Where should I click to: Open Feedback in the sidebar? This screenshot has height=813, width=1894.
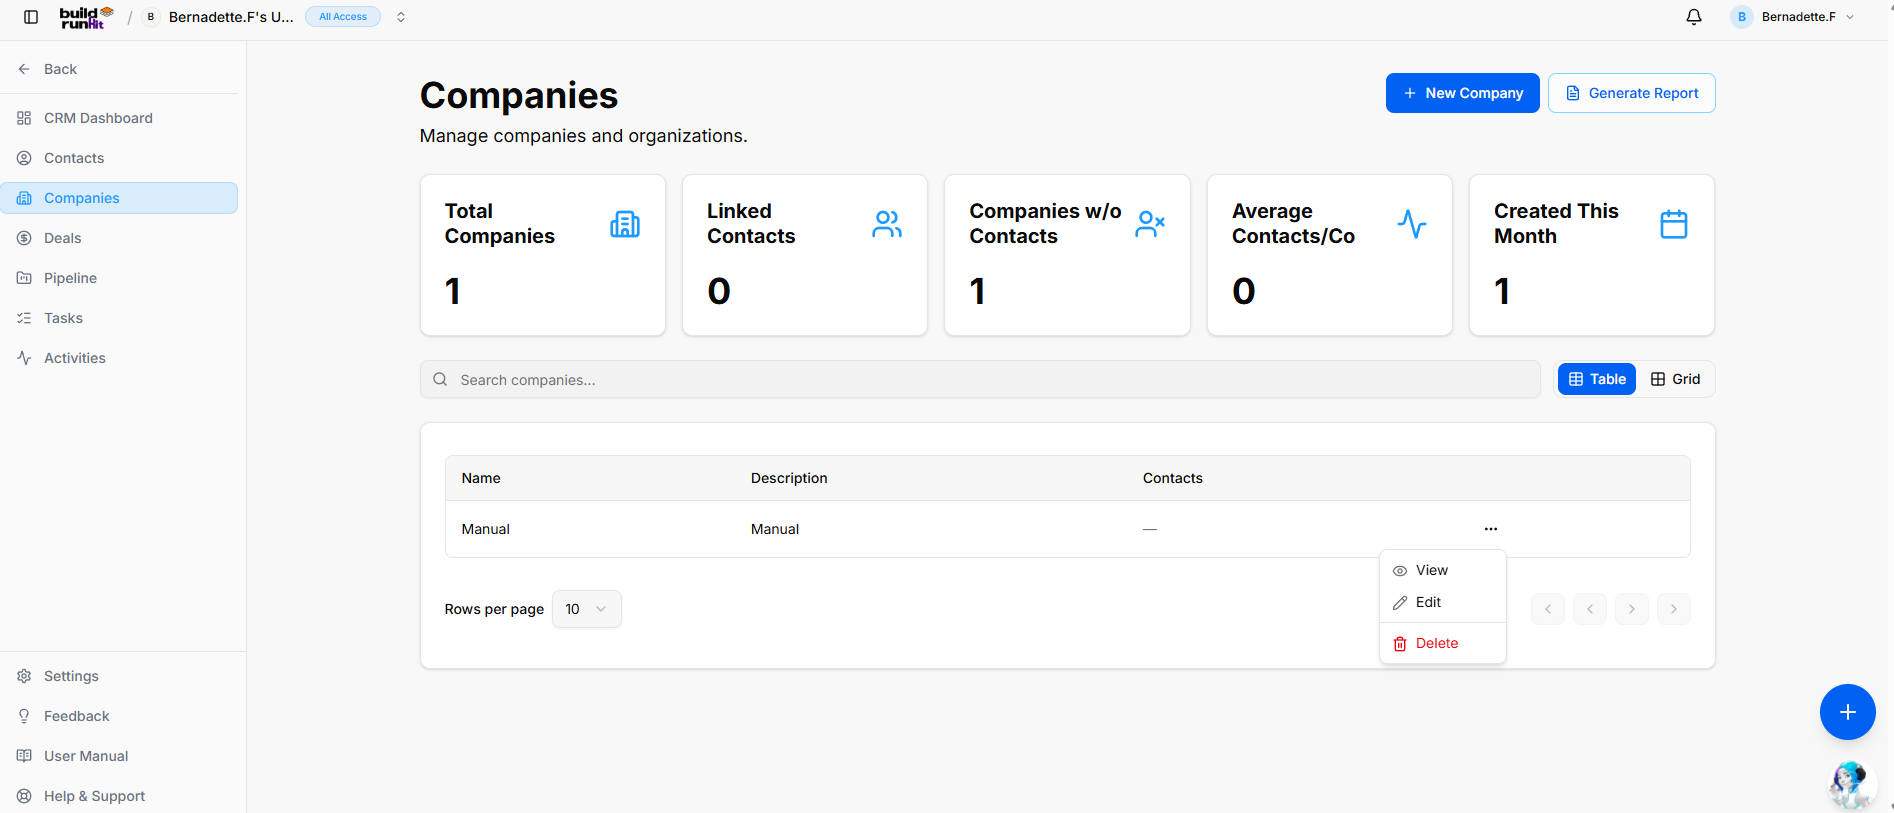(119, 716)
